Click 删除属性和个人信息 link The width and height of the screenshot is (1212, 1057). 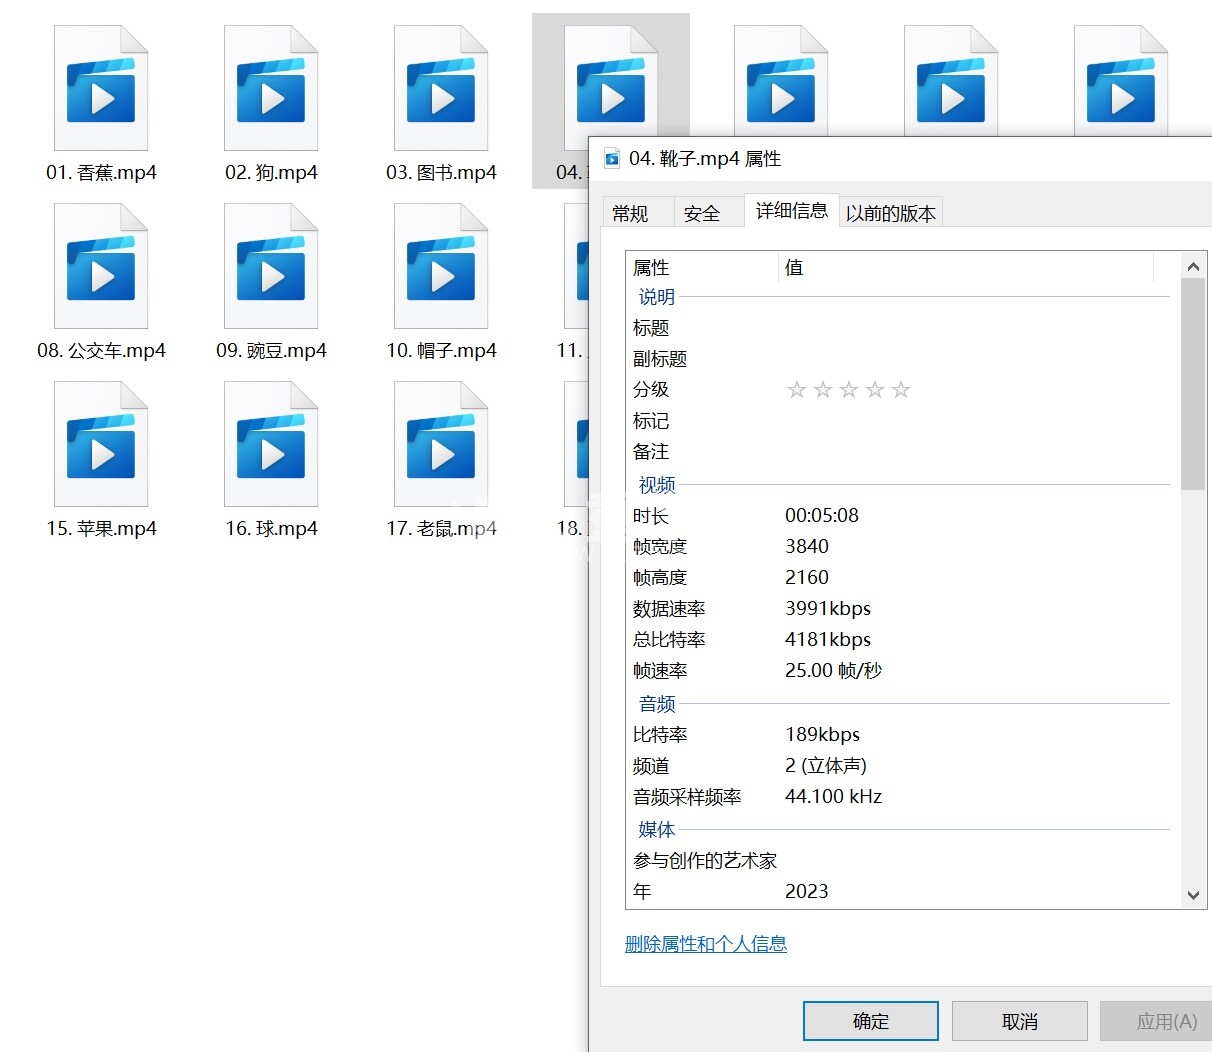[705, 944]
